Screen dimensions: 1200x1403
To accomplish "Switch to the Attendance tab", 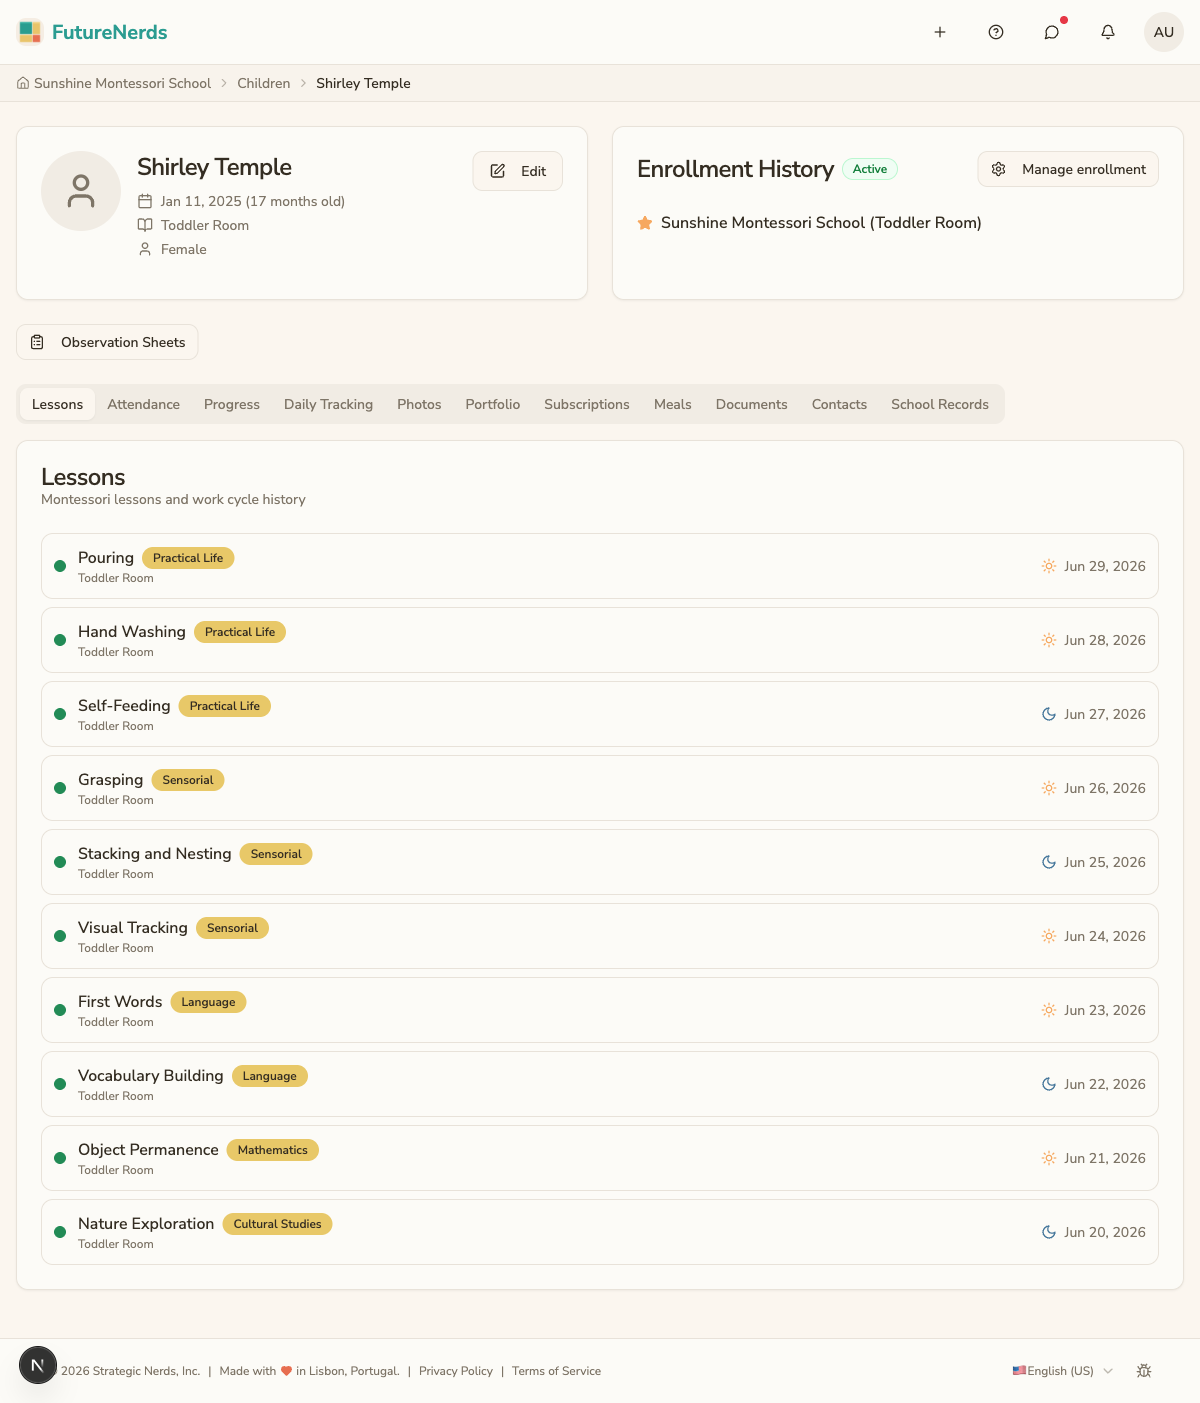I will tap(144, 404).
